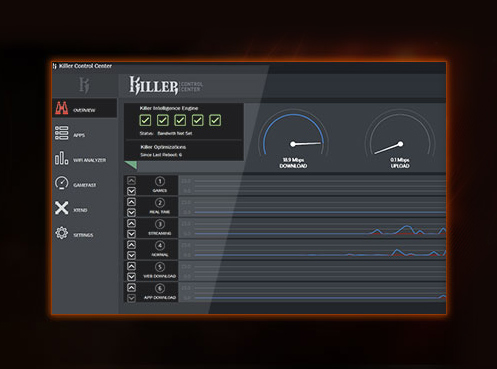Open the Settings gear icon
The width and height of the screenshot is (497, 369).
(x=62, y=233)
